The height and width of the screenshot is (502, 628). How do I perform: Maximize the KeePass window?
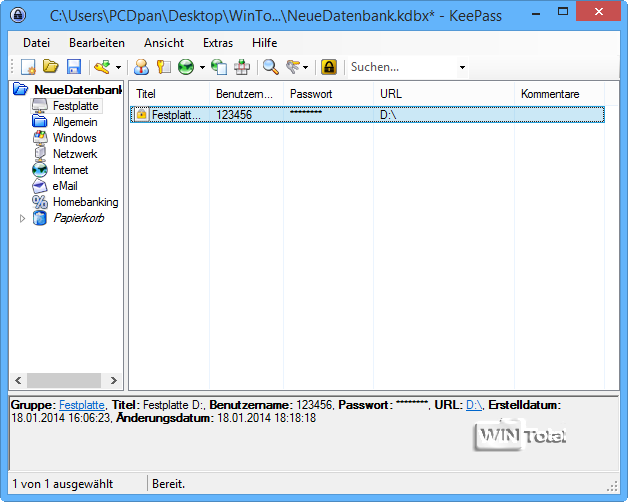coord(563,12)
